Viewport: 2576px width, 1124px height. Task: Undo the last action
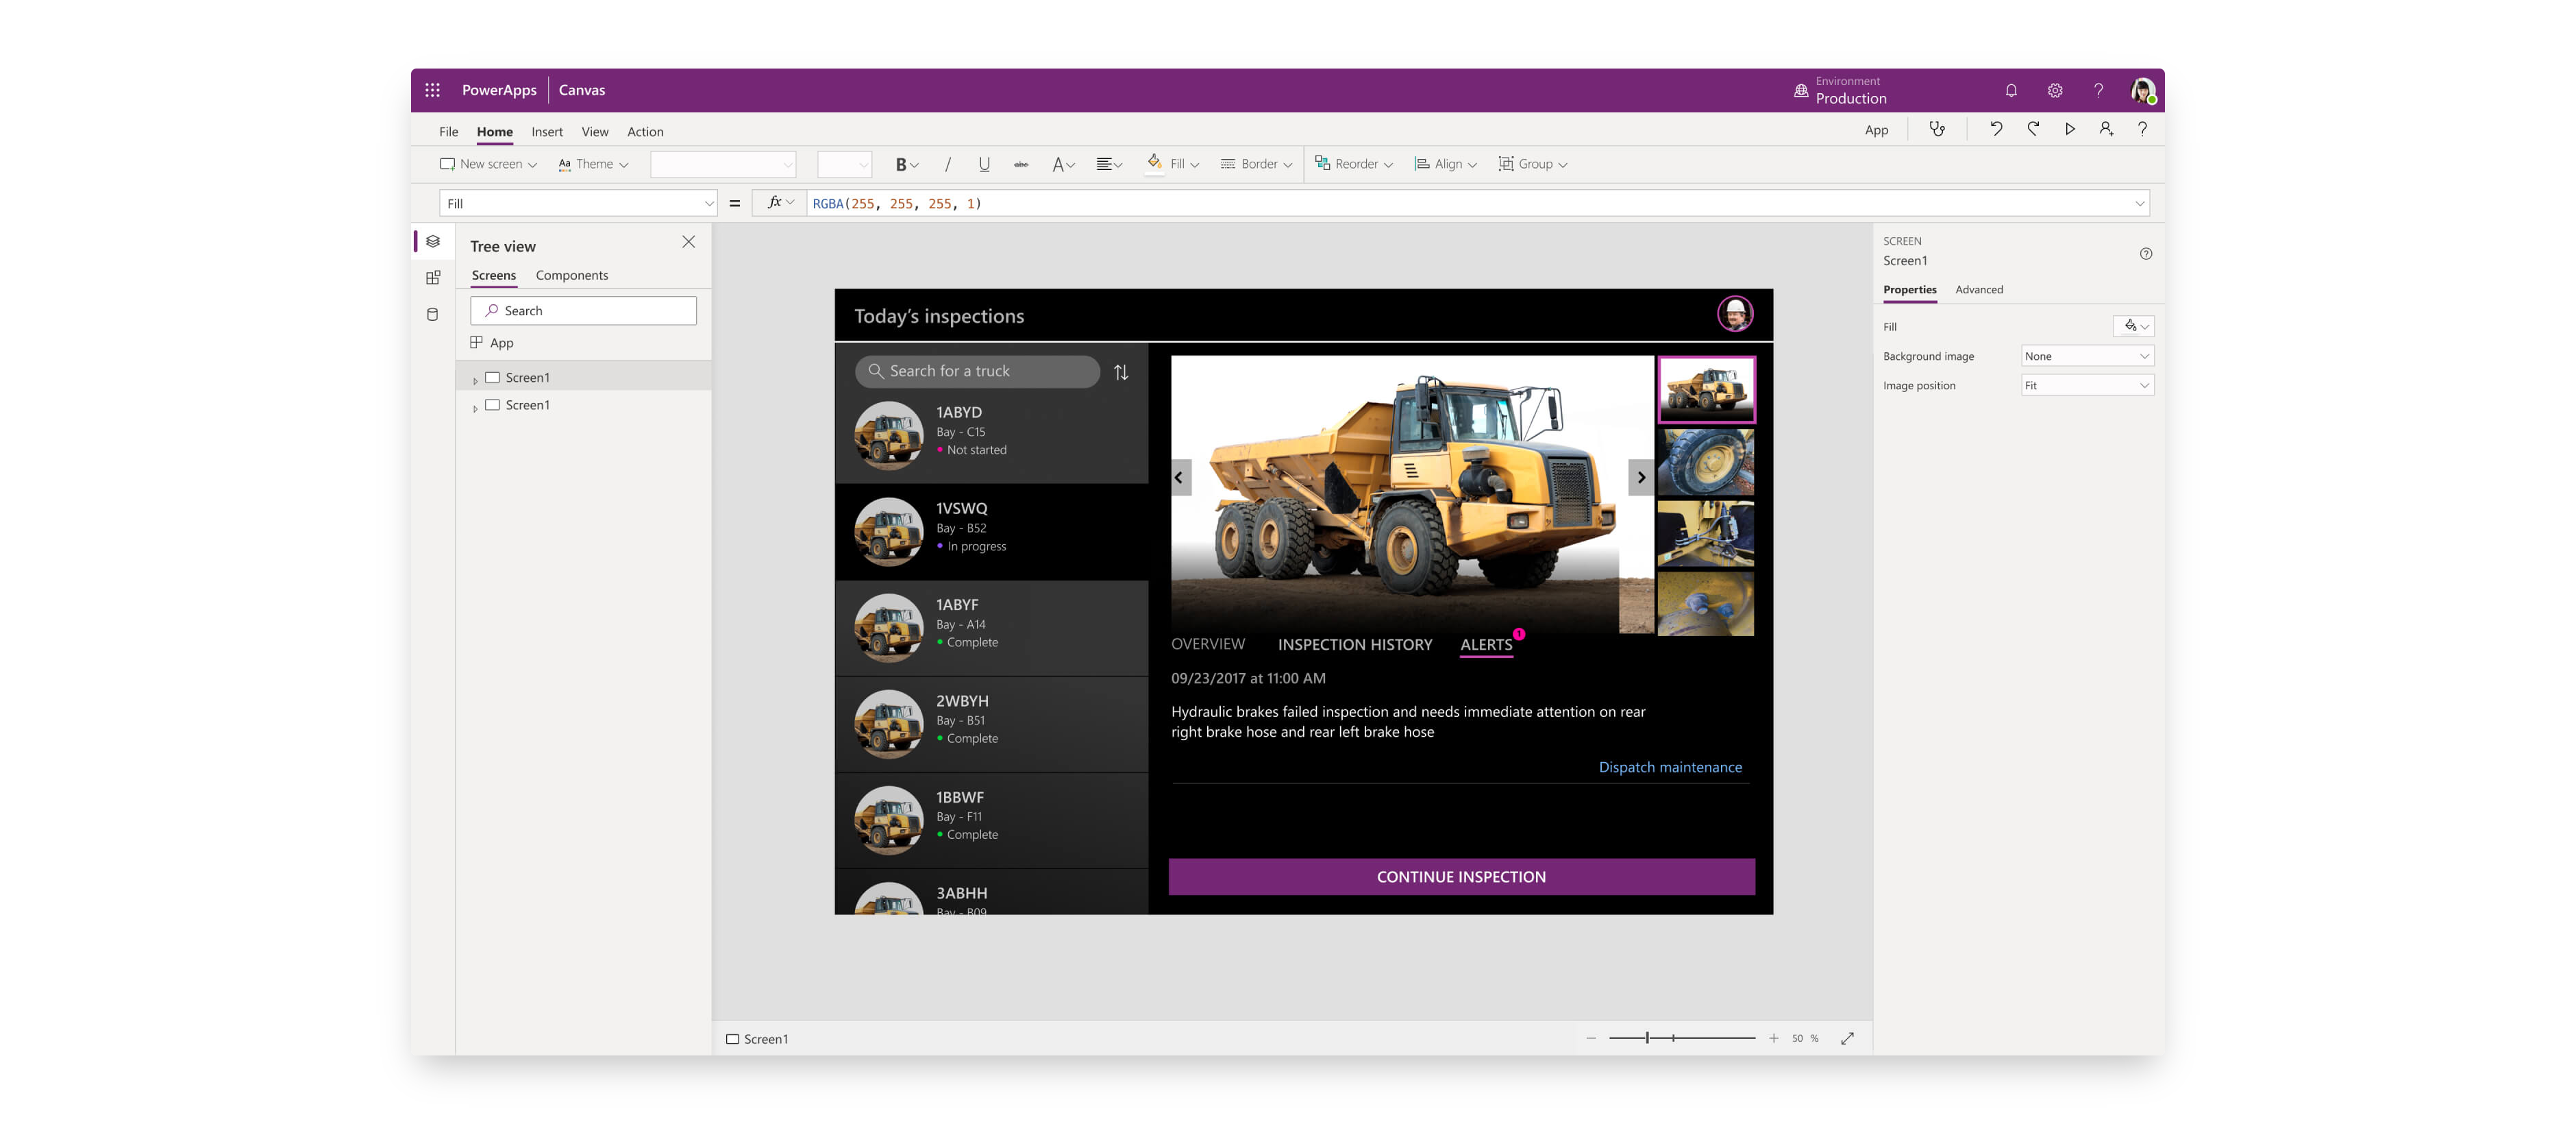click(x=1996, y=129)
